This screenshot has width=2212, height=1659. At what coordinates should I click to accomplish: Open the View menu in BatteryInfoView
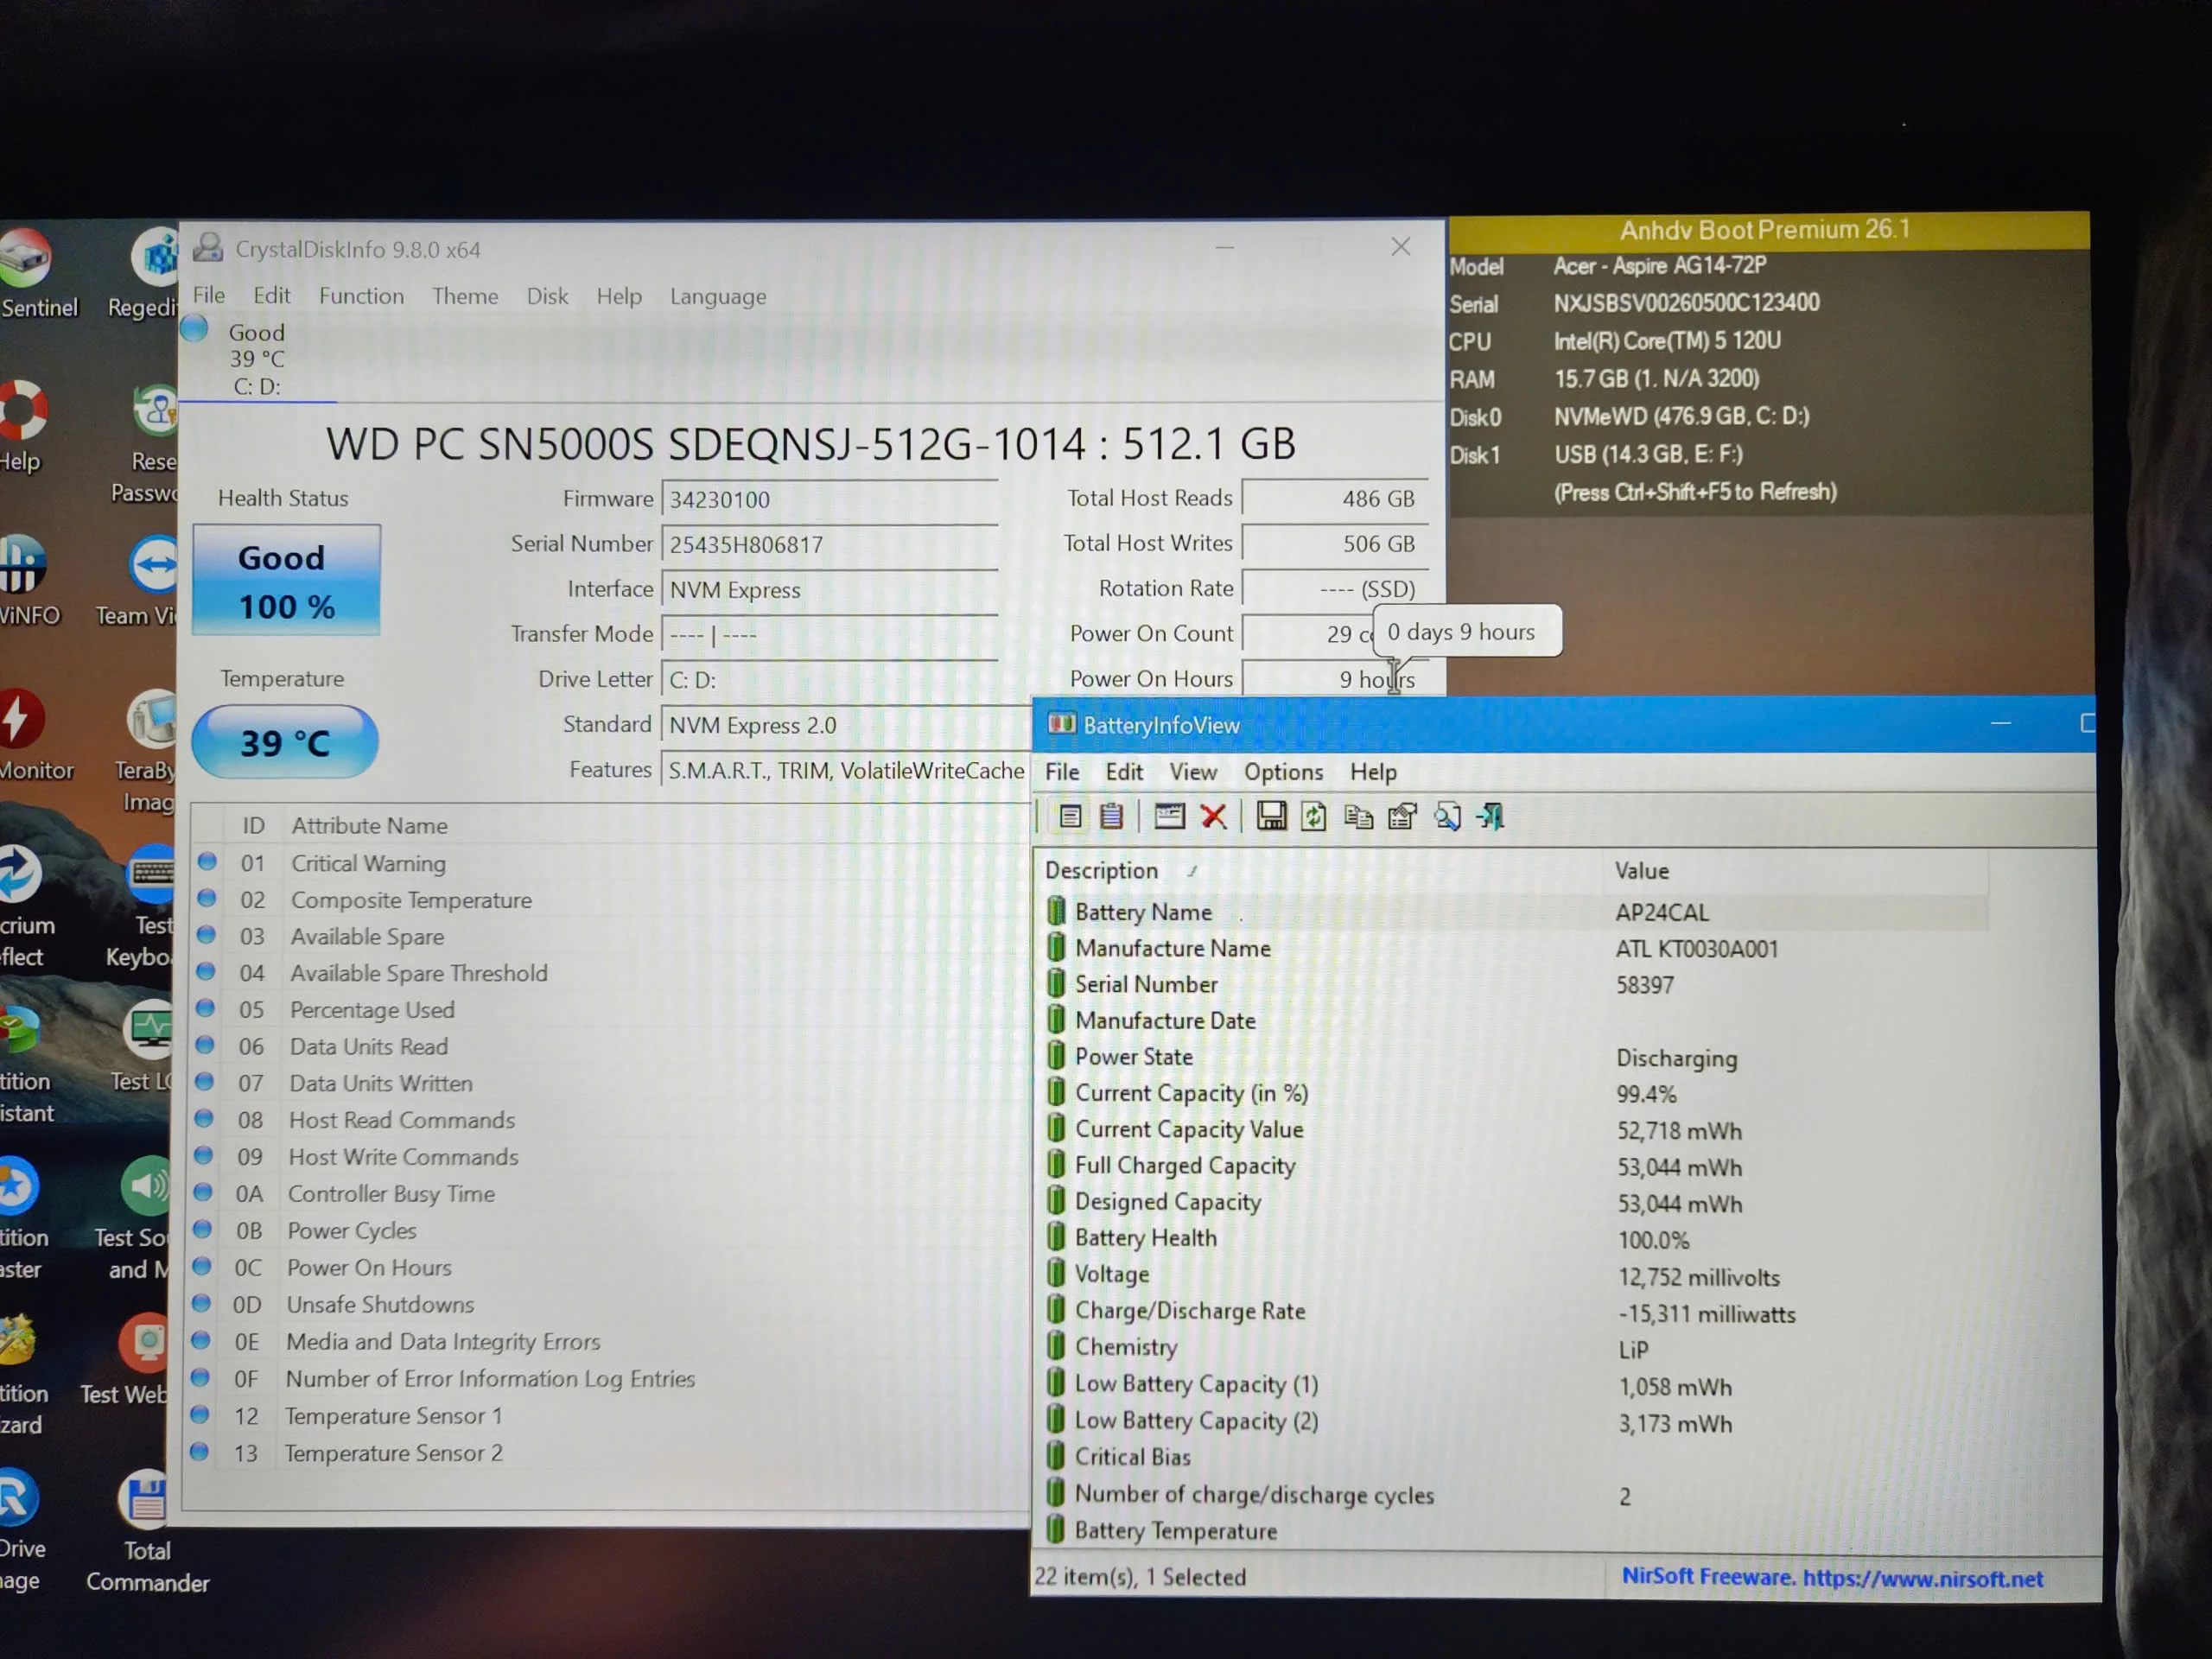tap(1193, 772)
